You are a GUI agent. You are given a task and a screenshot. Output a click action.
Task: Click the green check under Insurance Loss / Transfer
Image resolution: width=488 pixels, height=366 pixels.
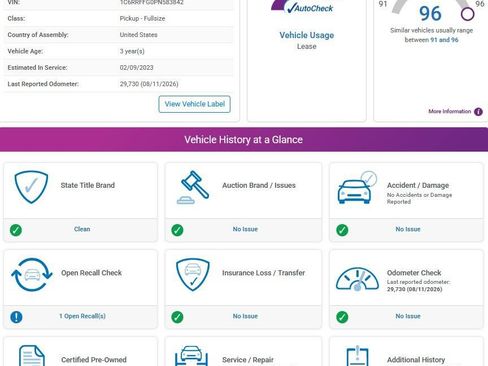177,317
